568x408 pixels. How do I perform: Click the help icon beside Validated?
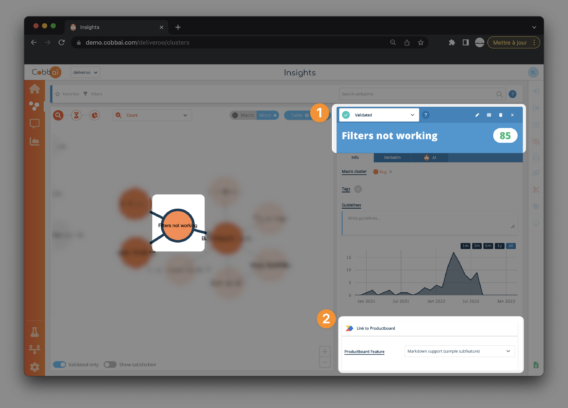pos(426,115)
